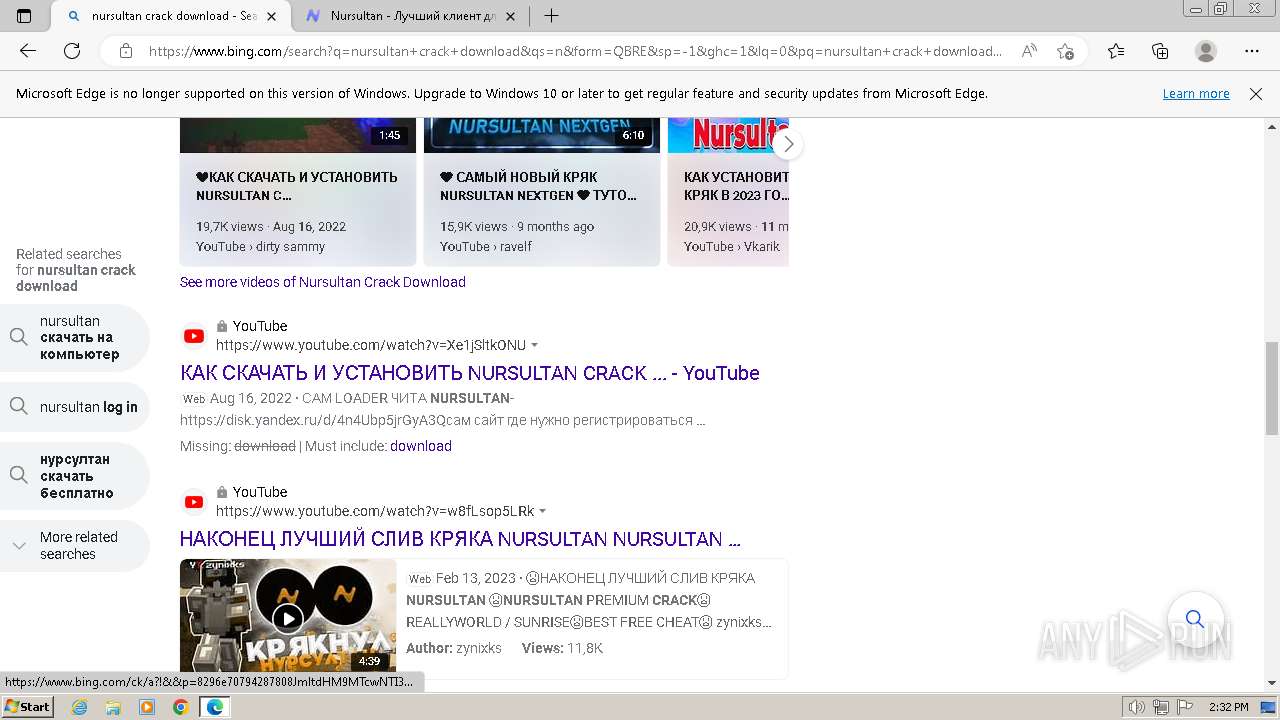1280x720 pixels.
Task: Open Edge Settings and more menu
Action: tap(1252, 51)
